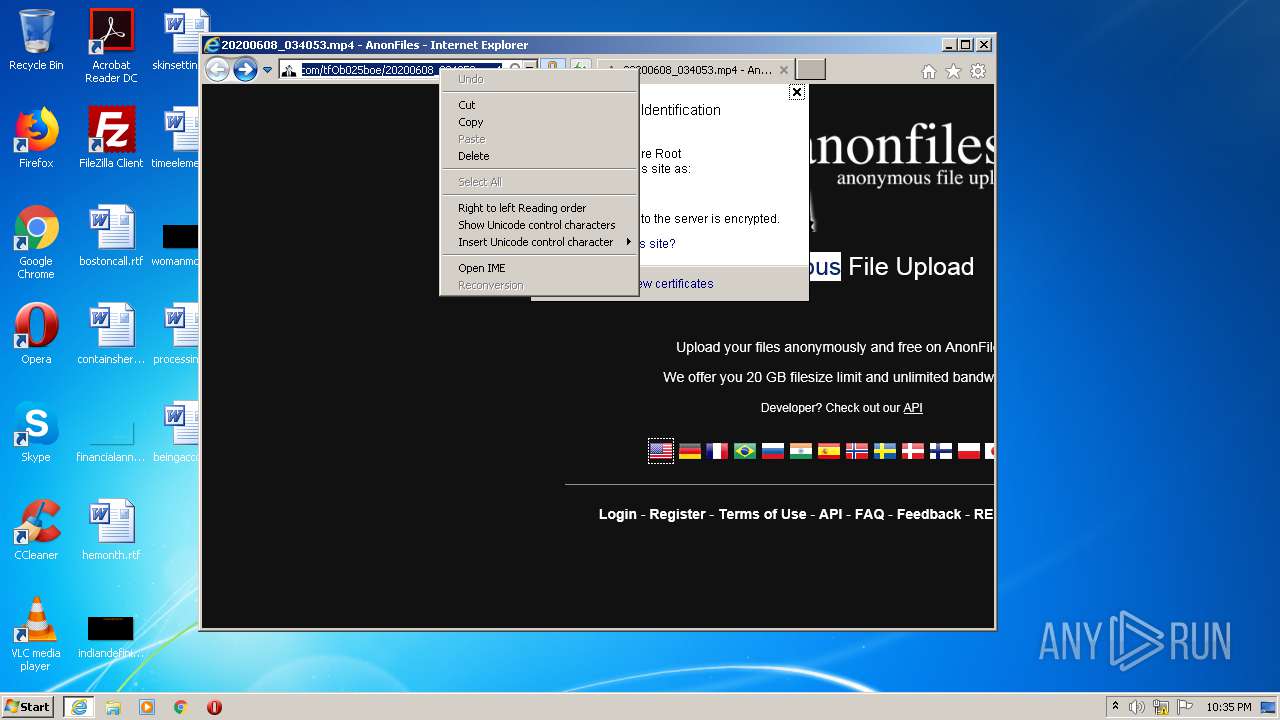1280x720 pixels.
Task: Select the Polish flag language
Action: coord(969,452)
